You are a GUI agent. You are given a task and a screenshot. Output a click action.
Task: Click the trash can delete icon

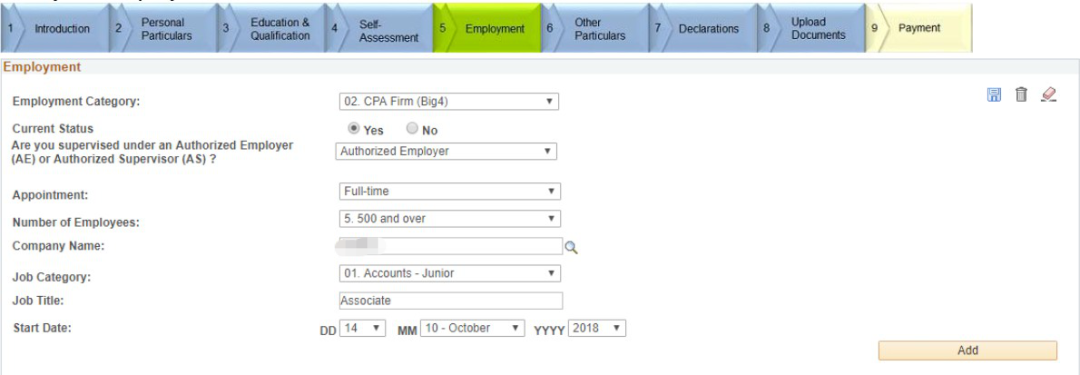point(1021,95)
